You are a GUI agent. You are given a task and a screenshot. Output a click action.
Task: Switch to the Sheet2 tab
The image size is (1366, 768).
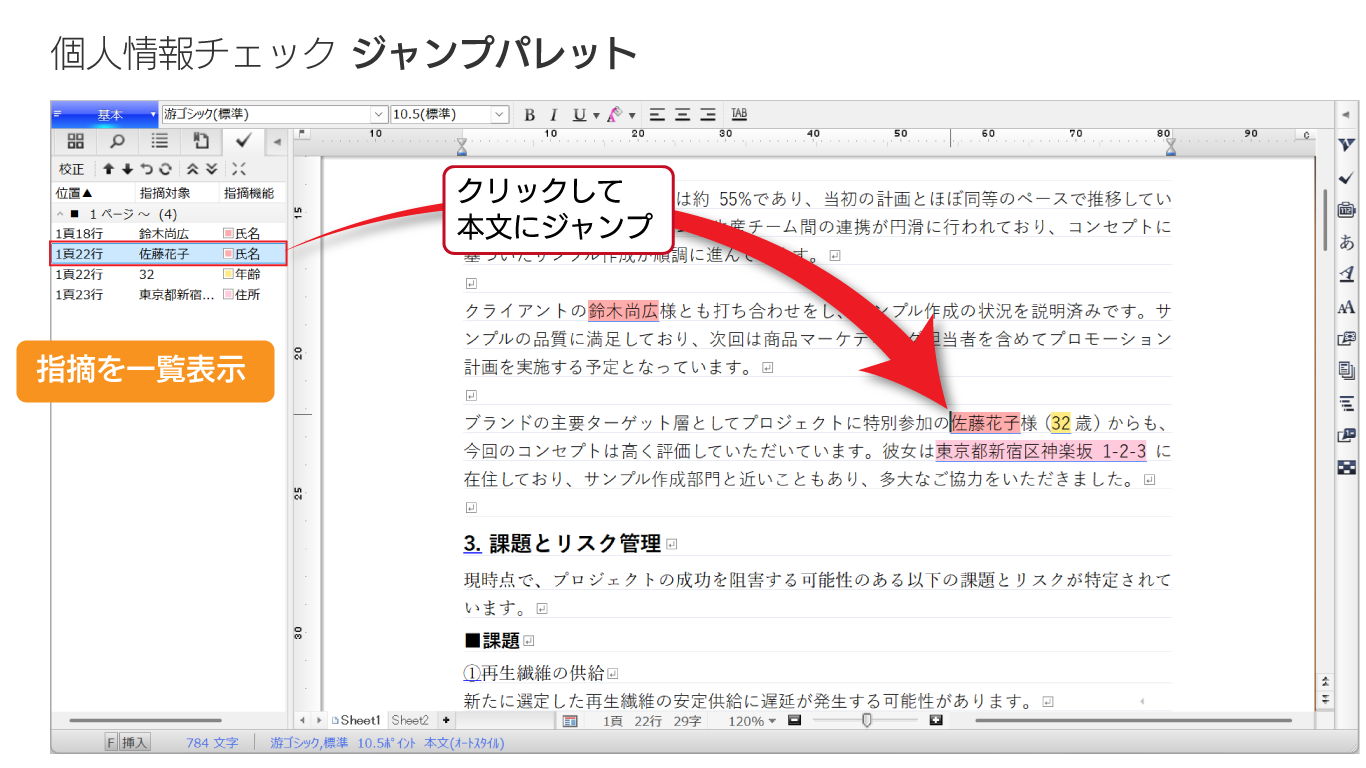pyautogui.click(x=410, y=720)
